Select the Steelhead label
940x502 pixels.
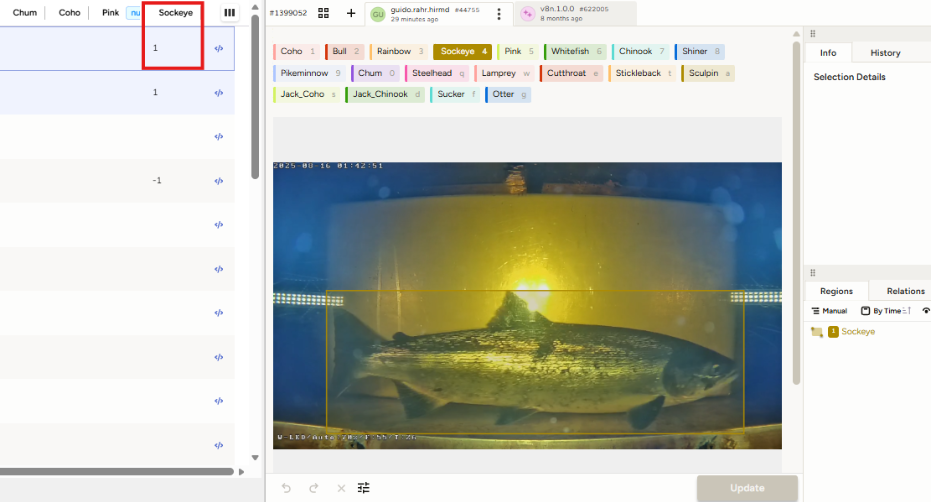click(x=436, y=73)
